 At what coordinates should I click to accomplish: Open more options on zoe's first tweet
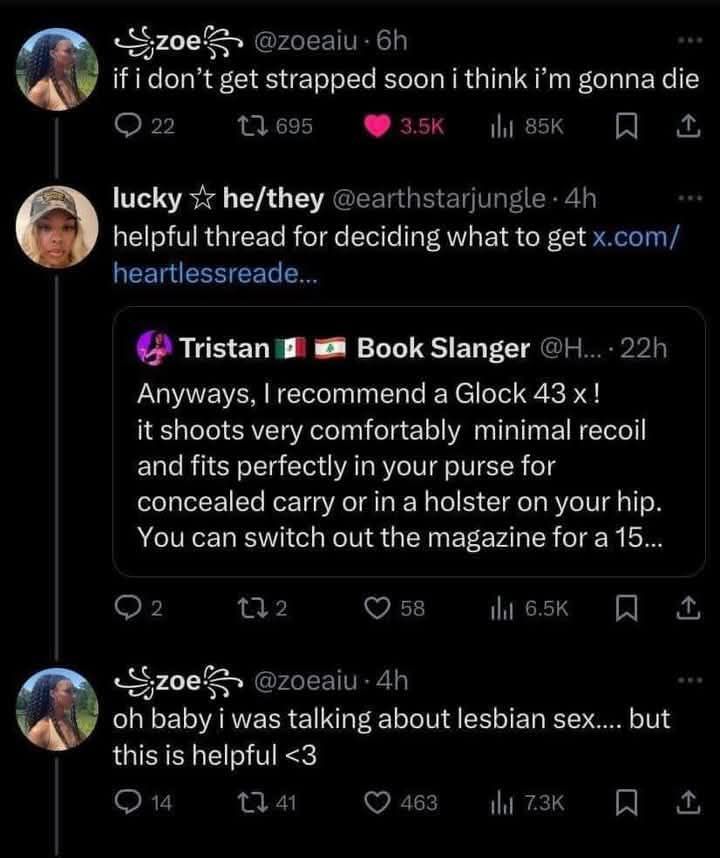pyautogui.click(x=691, y=41)
